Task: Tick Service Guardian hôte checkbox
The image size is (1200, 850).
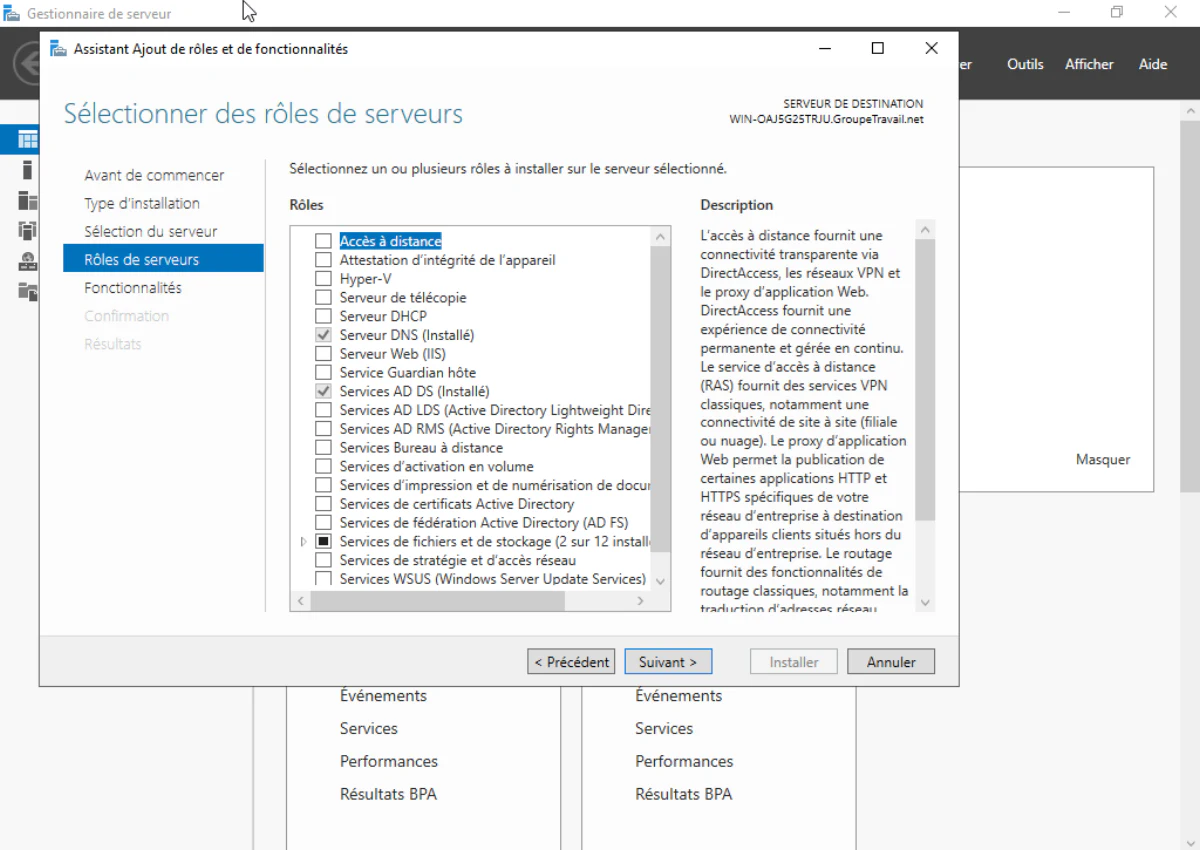Action: 323,372
